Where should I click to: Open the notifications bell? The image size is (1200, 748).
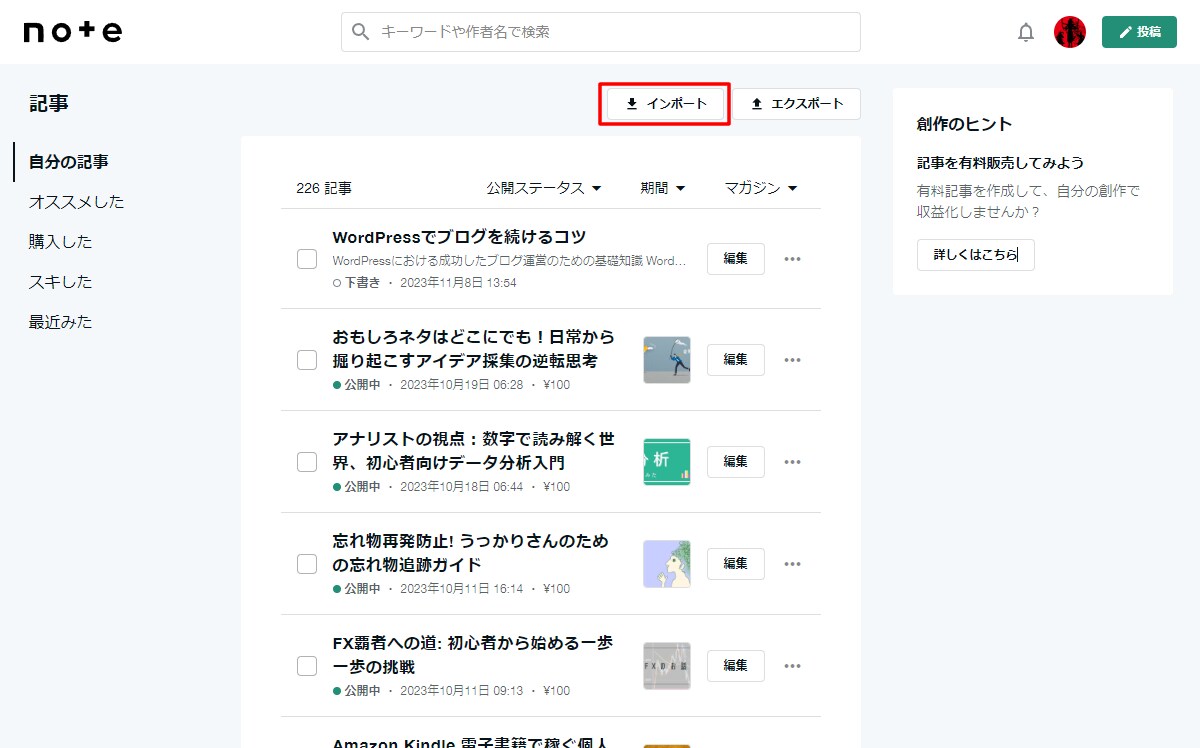[1026, 32]
